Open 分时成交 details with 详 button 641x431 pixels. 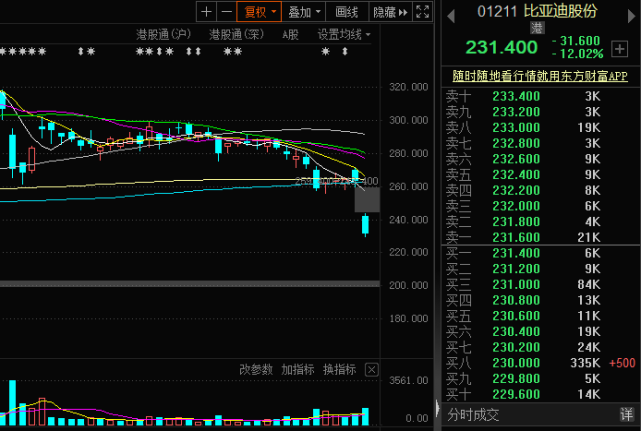pyautogui.click(x=625, y=414)
